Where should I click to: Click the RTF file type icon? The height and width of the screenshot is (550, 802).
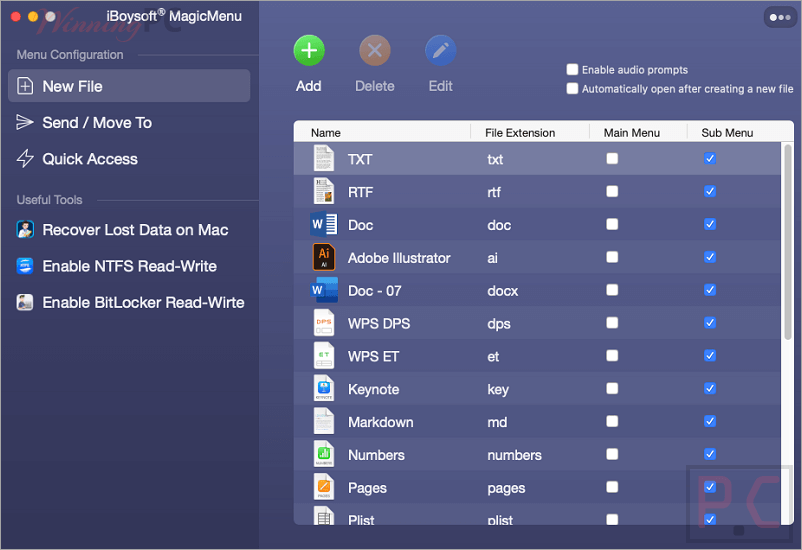point(324,191)
